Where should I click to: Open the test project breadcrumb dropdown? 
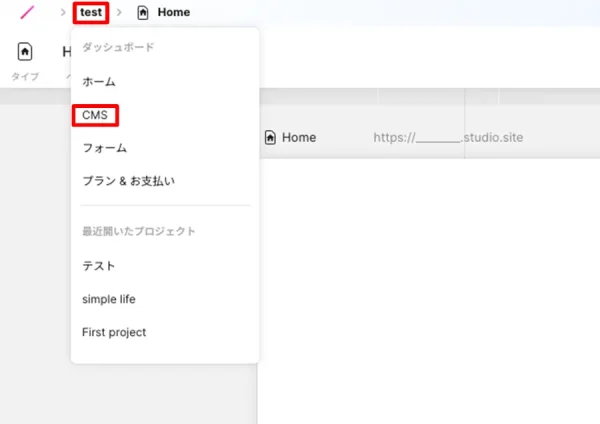pyautogui.click(x=91, y=13)
